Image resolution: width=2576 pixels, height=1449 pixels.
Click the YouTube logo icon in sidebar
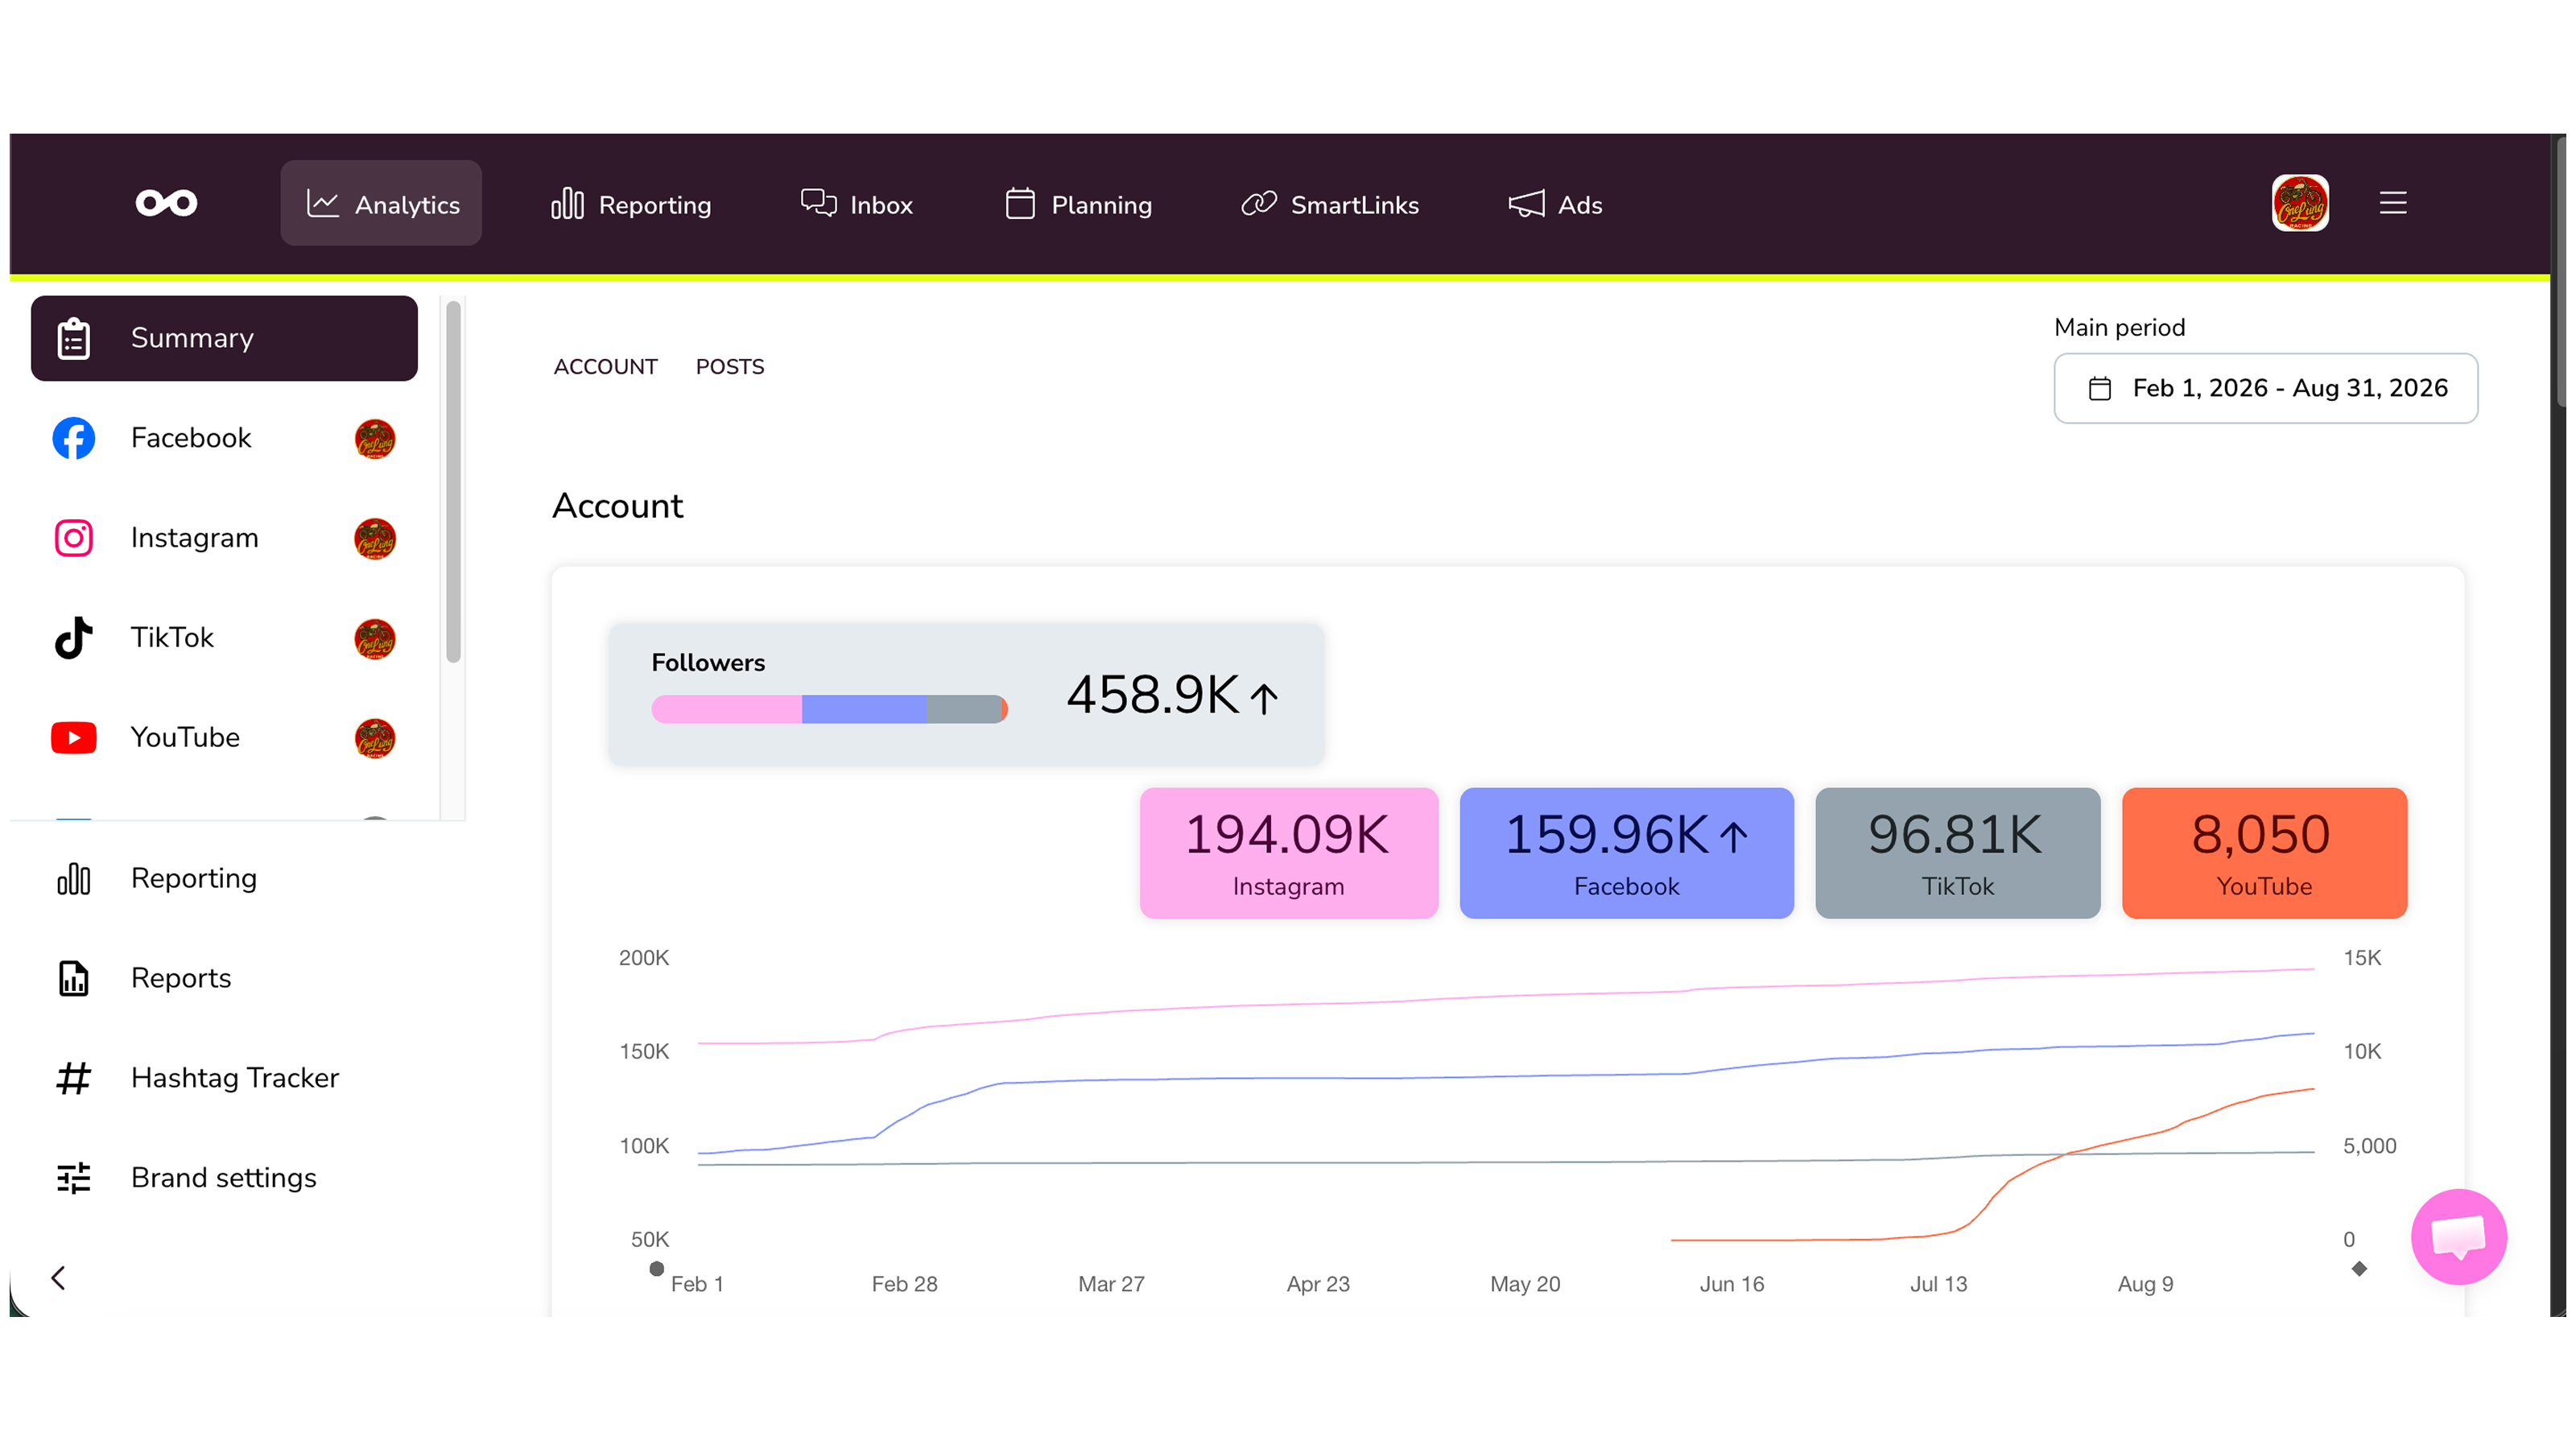tap(74, 738)
